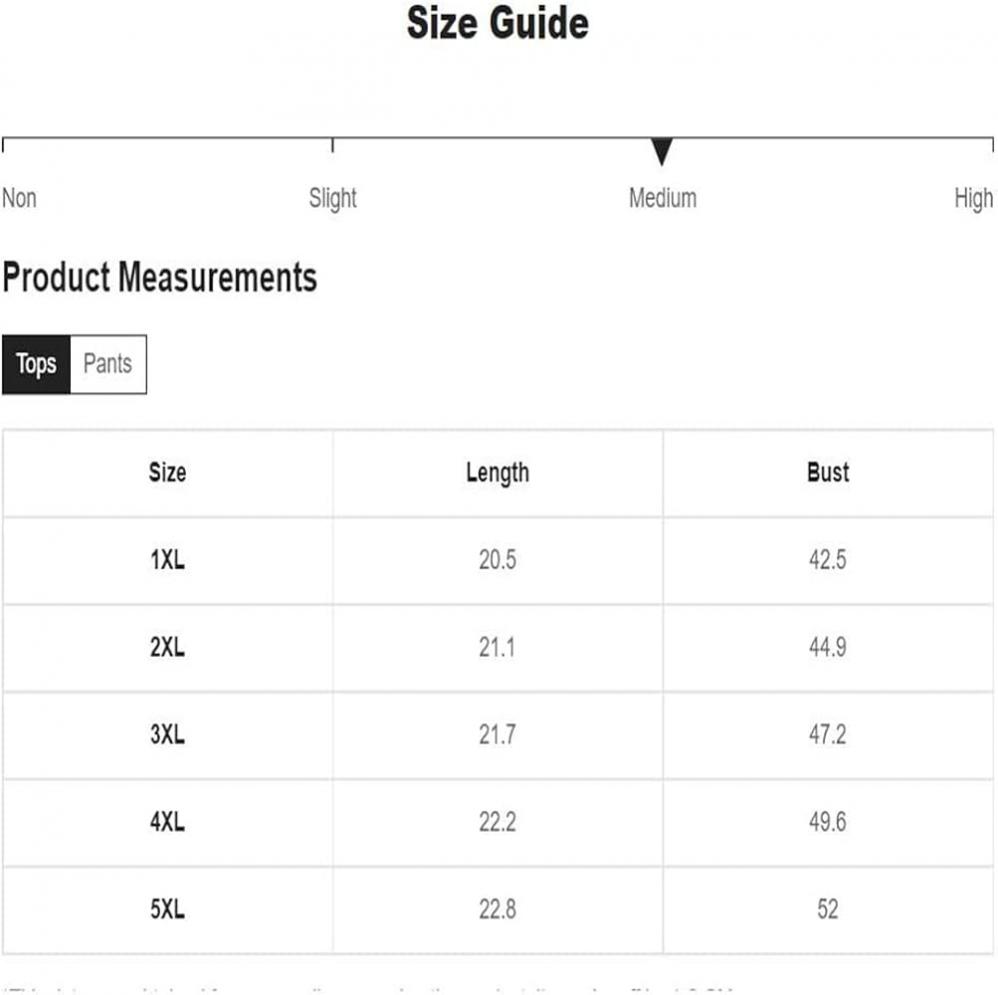Click the Size column header
The image size is (998, 995).
[x=167, y=472]
